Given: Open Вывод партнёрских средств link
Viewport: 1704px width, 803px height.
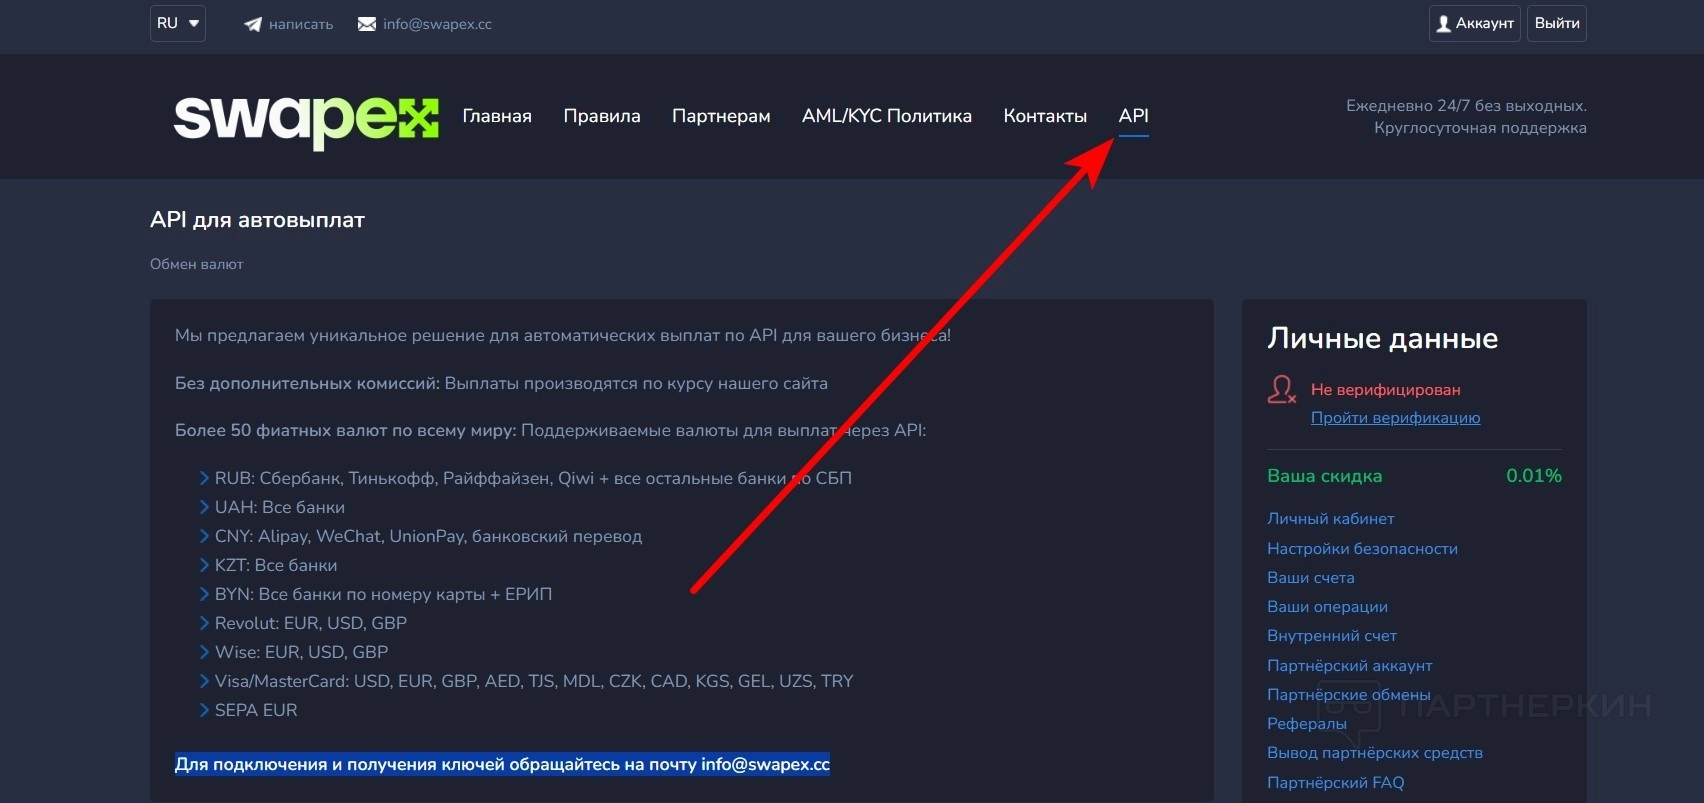Looking at the screenshot, I should [1375, 753].
